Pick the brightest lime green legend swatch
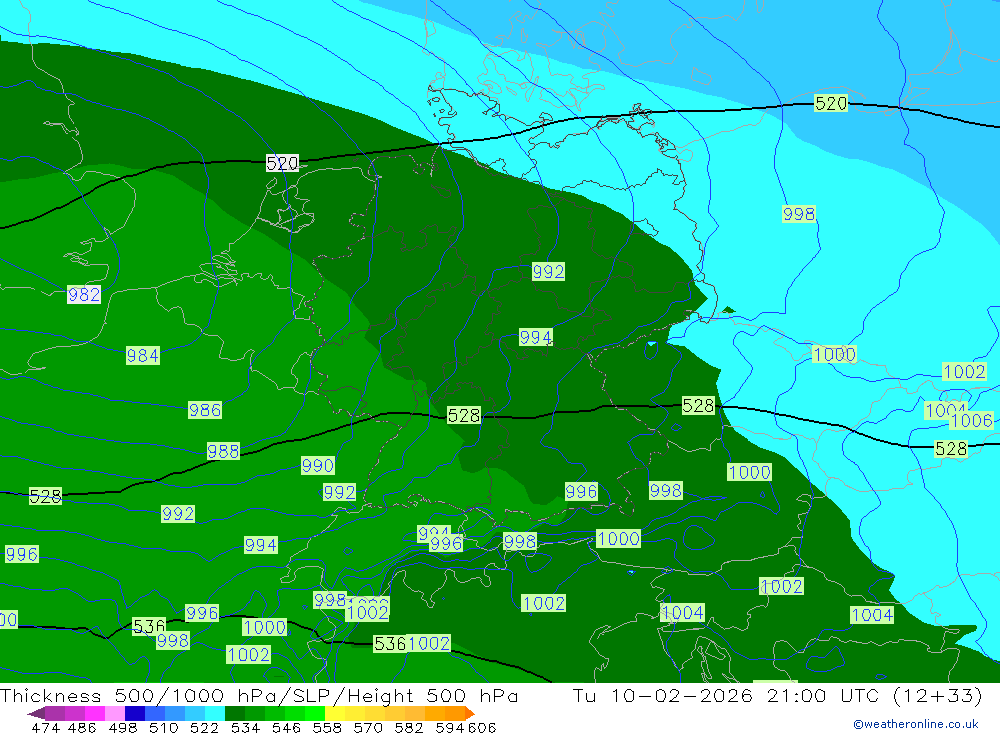1000x733 pixels. (315, 713)
